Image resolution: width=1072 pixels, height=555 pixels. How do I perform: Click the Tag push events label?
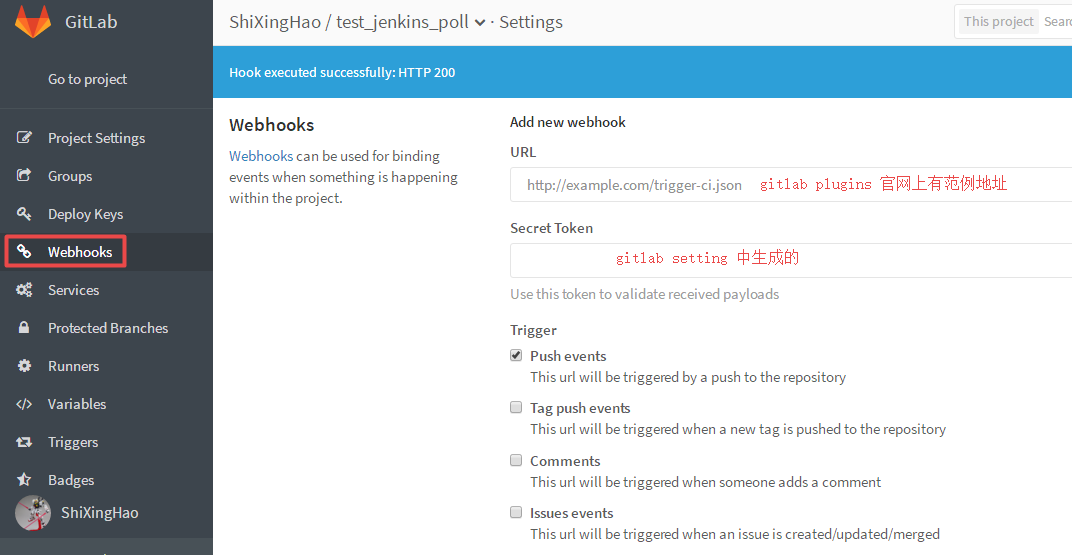(580, 408)
